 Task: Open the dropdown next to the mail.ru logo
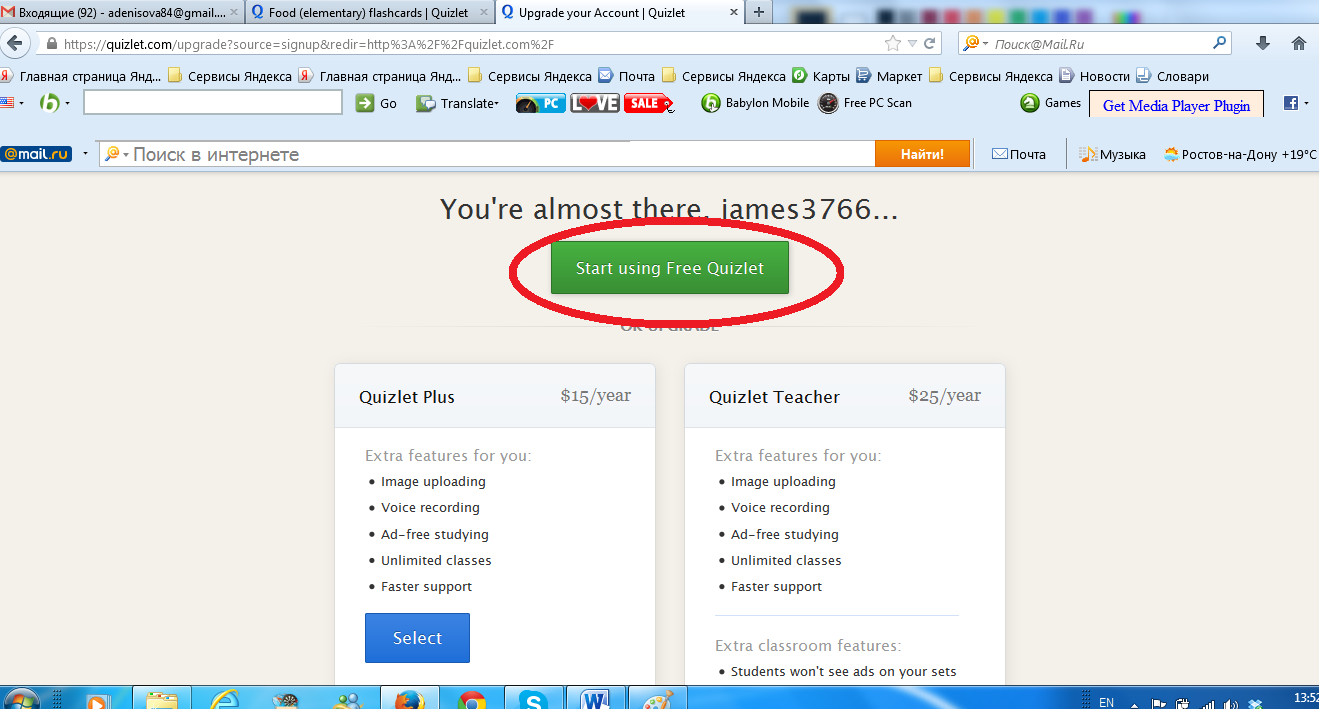pyautogui.click(x=85, y=154)
